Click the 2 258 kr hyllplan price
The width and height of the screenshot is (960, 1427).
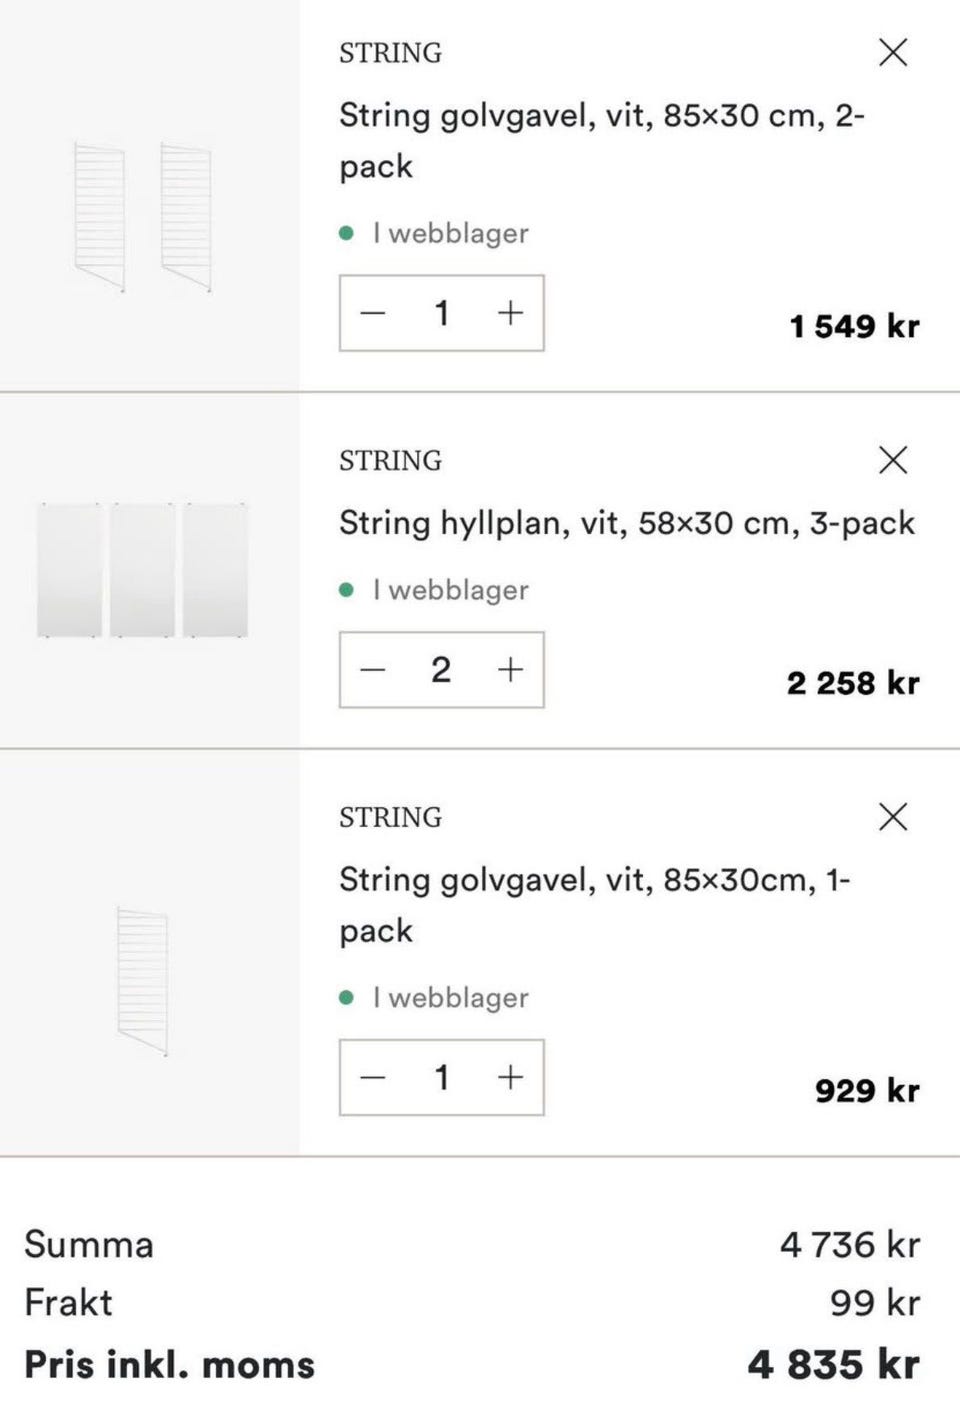pyautogui.click(x=853, y=683)
